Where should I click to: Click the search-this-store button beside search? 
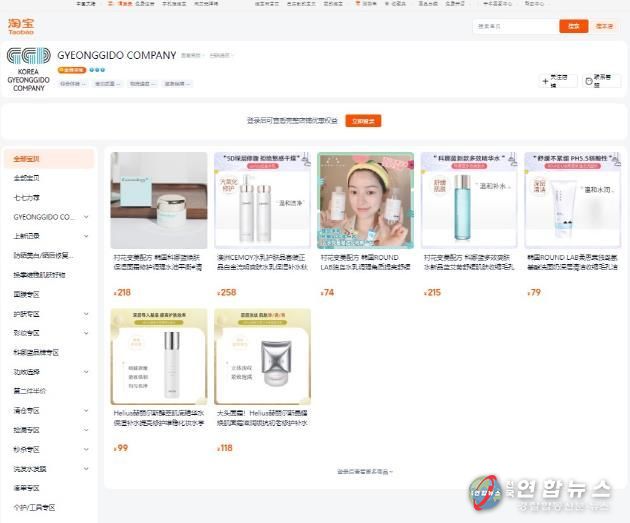click(604, 27)
